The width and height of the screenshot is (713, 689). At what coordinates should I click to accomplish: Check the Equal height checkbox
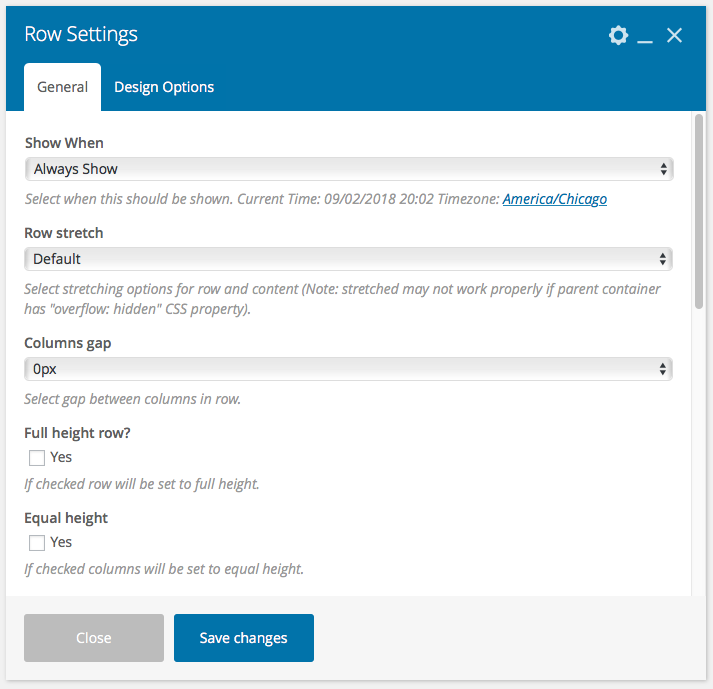click(37, 543)
